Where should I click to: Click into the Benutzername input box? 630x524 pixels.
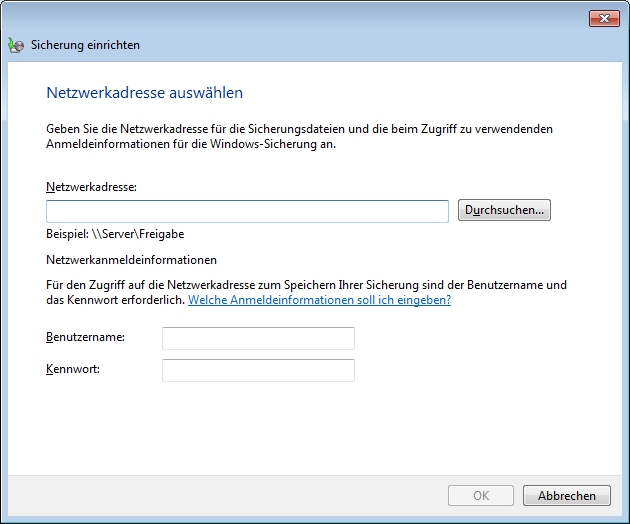point(258,338)
